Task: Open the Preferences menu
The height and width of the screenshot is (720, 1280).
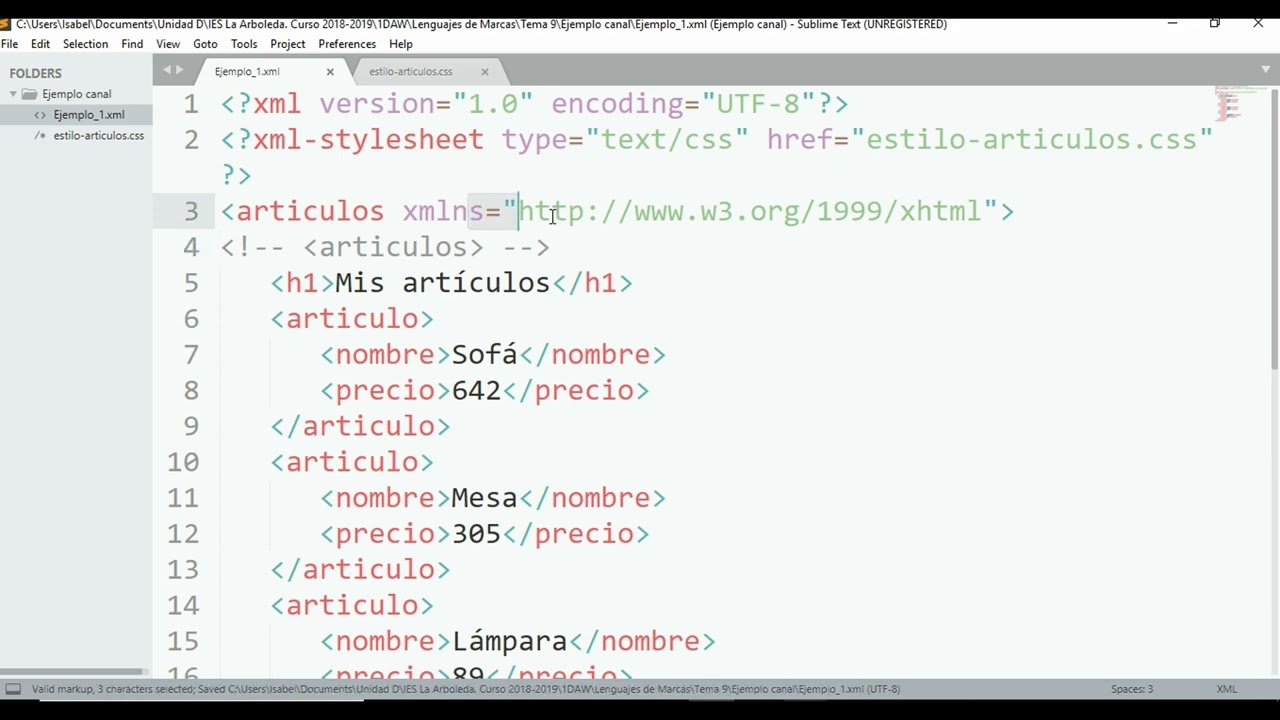Action: coord(347,44)
